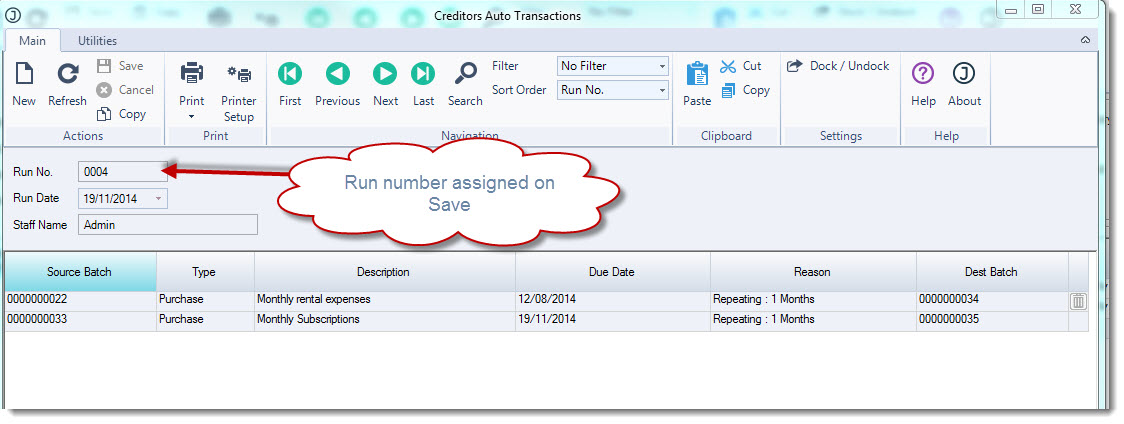The width and height of the screenshot is (1124, 424).
Task: Sort by Source Batch column header
Action: click(80, 272)
